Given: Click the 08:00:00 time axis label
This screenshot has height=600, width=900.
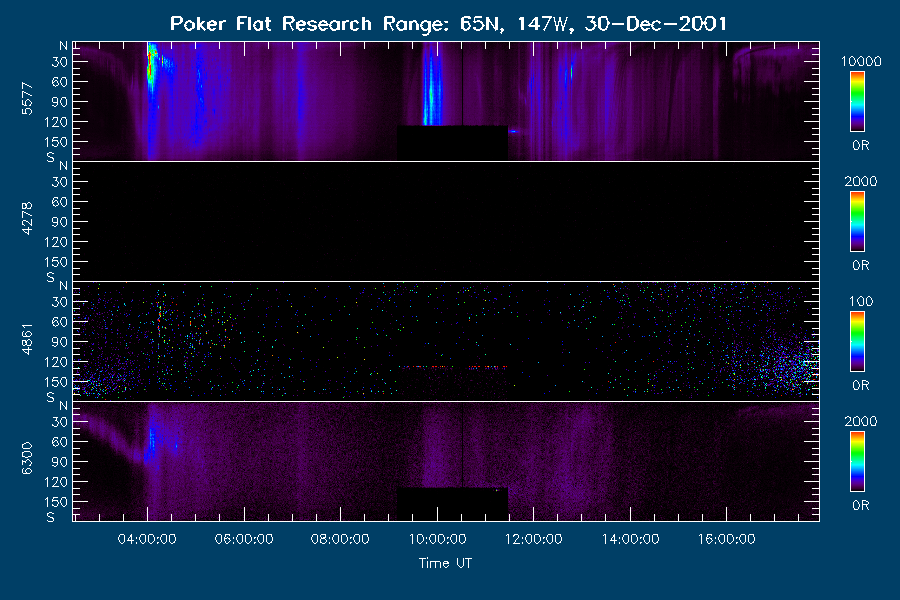Looking at the screenshot, I should coord(340,539).
